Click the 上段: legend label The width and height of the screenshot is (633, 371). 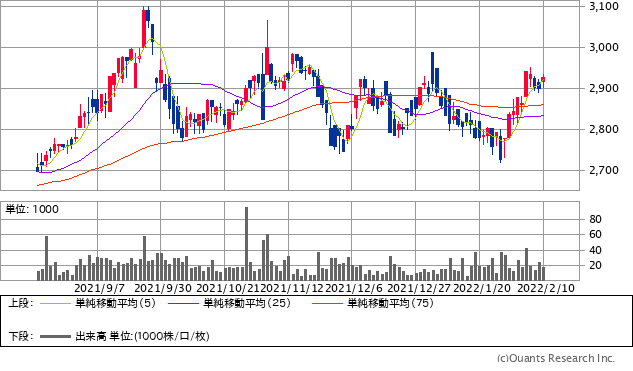point(21,303)
